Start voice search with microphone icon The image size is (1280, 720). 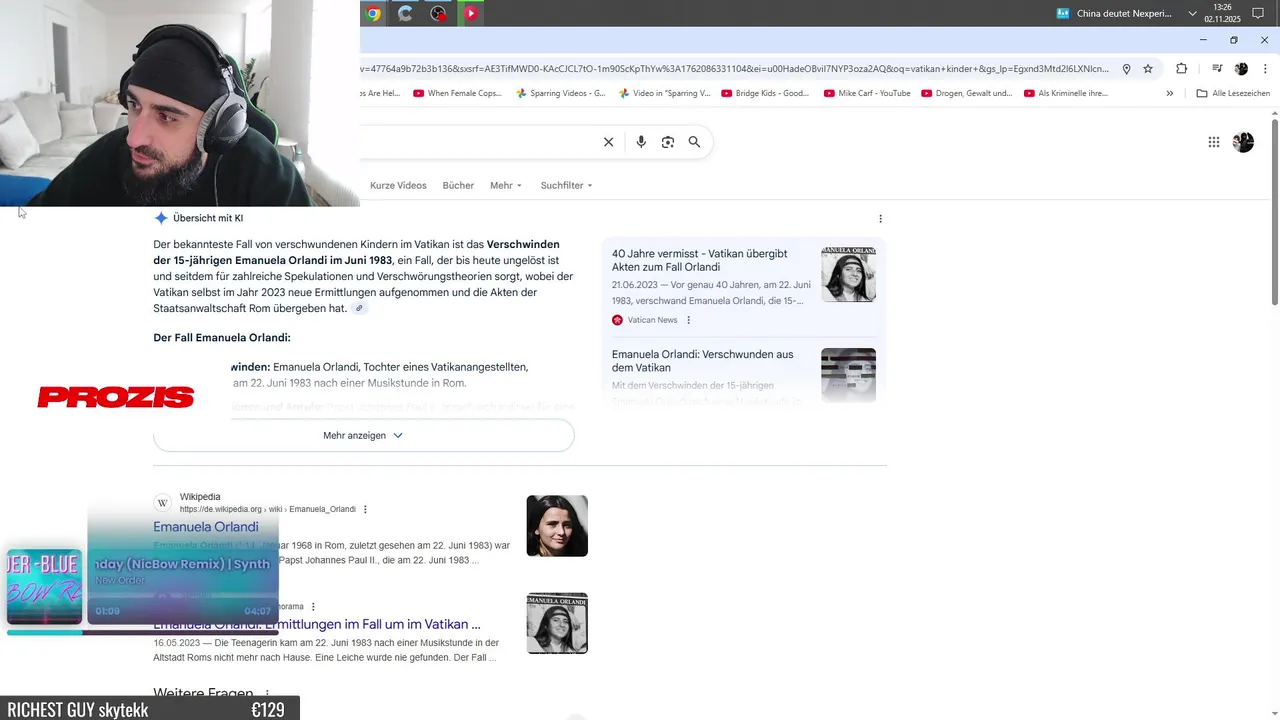pyautogui.click(x=641, y=142)
